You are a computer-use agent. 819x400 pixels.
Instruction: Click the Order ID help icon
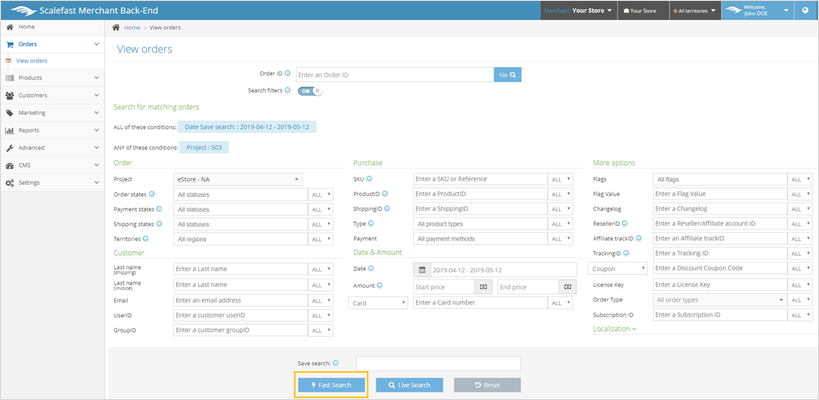click(x=290, y=74)
